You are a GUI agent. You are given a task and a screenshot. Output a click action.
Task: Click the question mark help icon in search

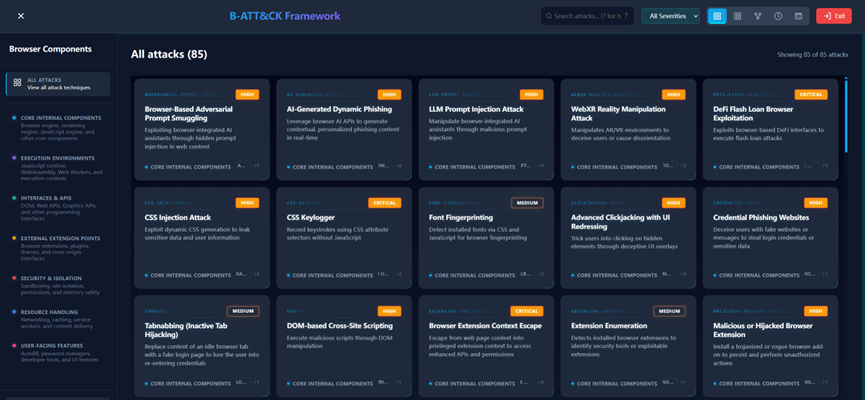click(626, 16)
